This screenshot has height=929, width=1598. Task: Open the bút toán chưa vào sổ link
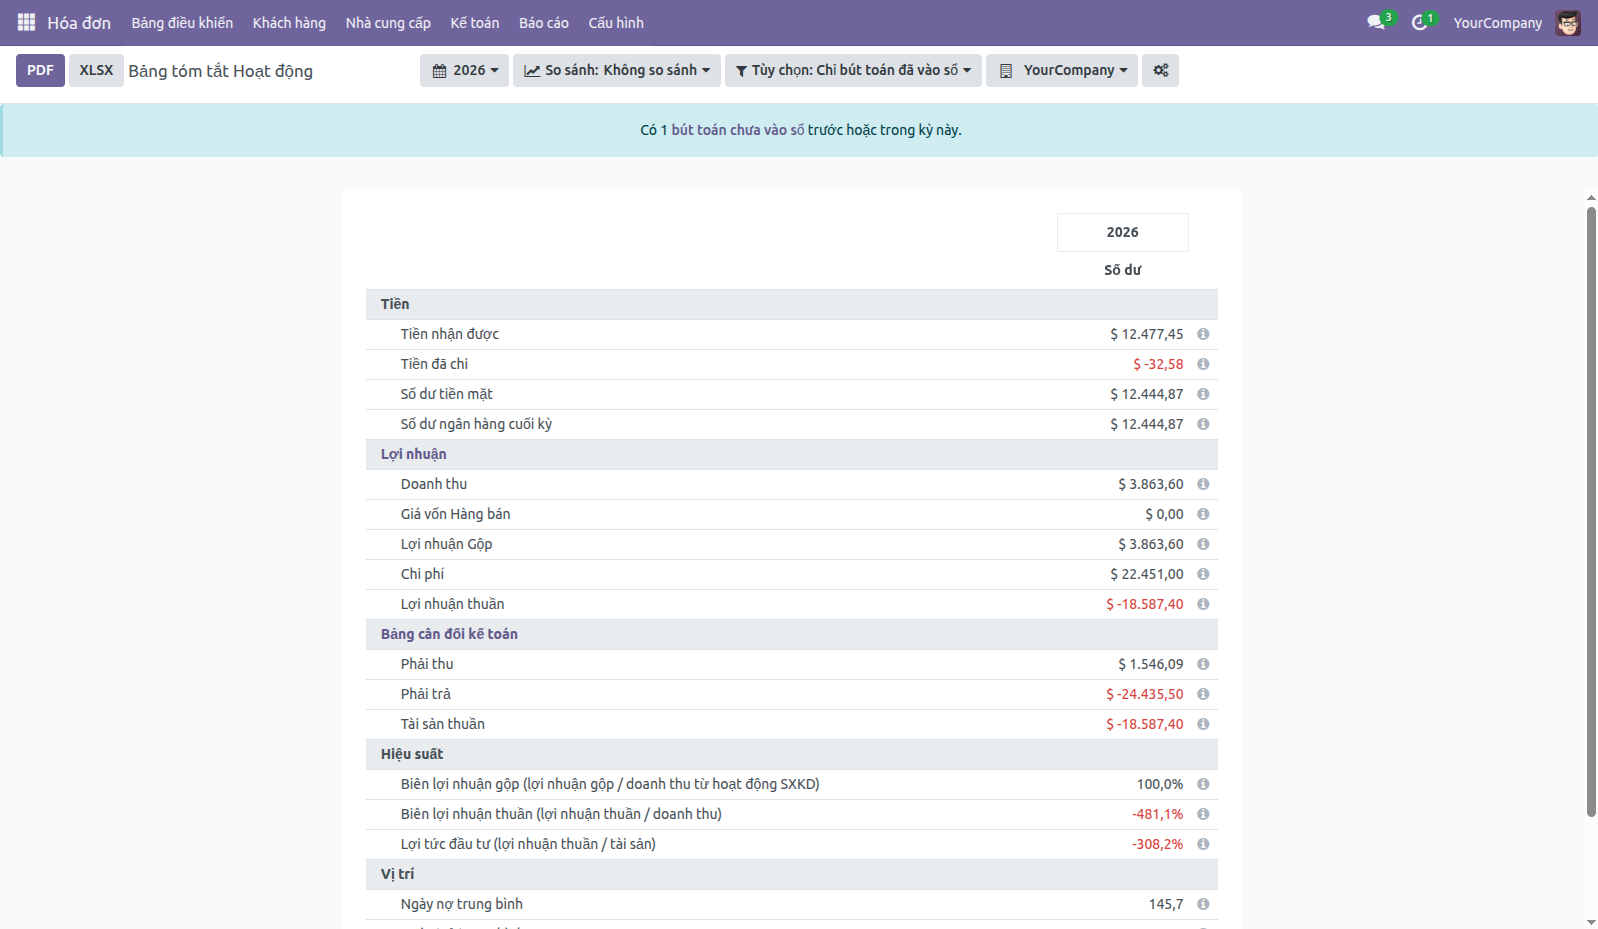(737, 130)
